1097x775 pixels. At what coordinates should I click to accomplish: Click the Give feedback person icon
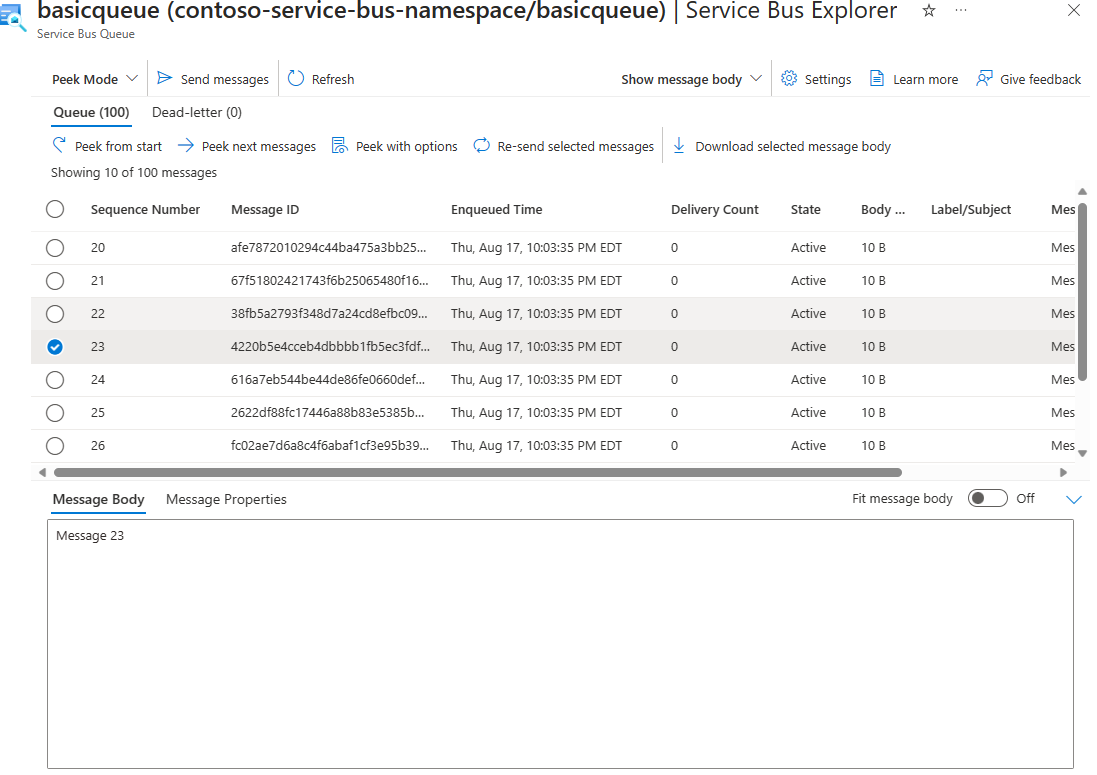point(984,78)
